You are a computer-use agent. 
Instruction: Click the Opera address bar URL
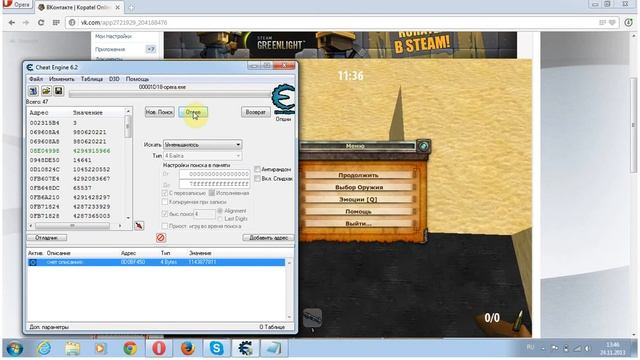(x=124, y=23)
